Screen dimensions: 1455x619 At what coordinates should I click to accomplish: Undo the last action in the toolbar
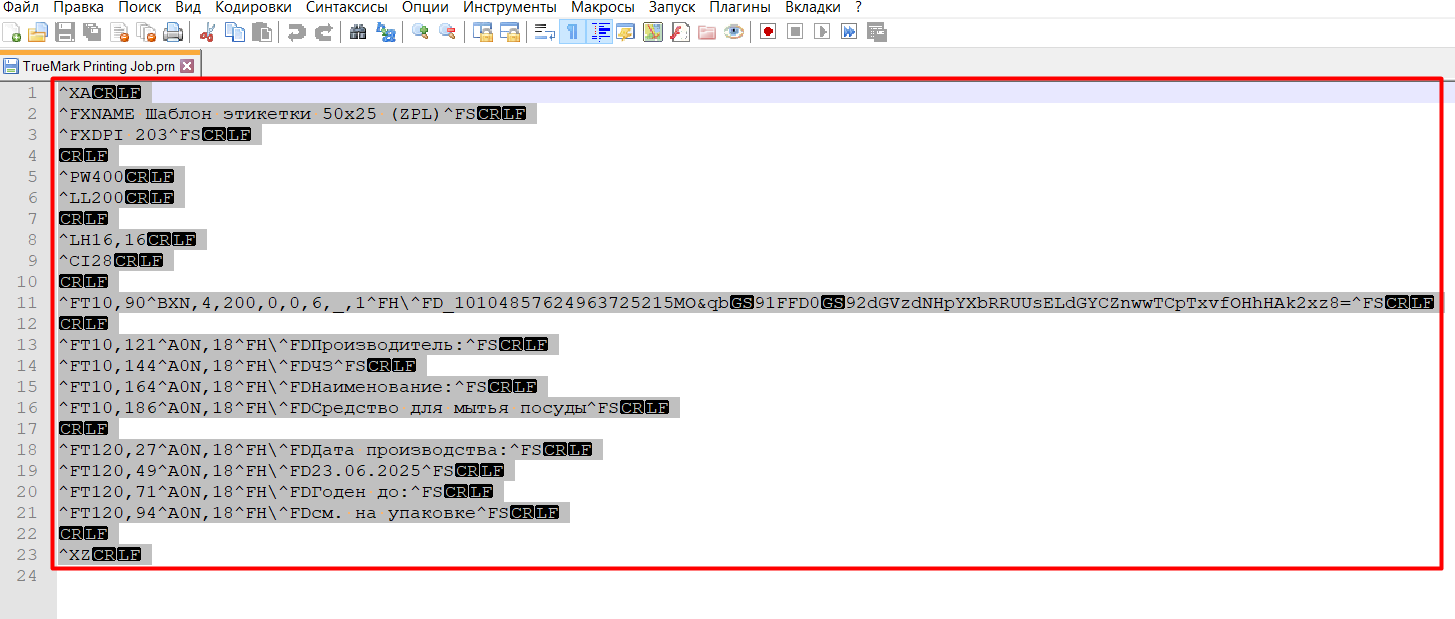coord(296,32)
